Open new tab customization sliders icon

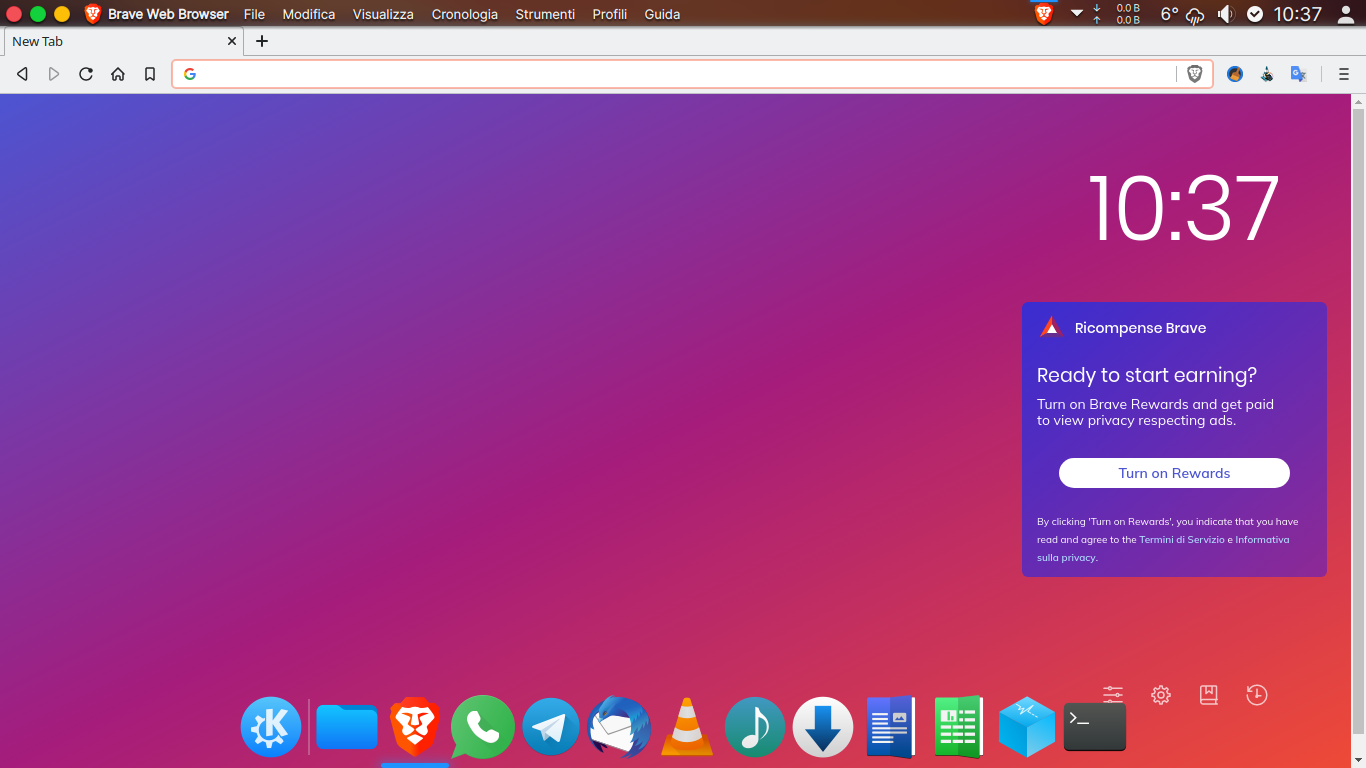click(1113, 695)
